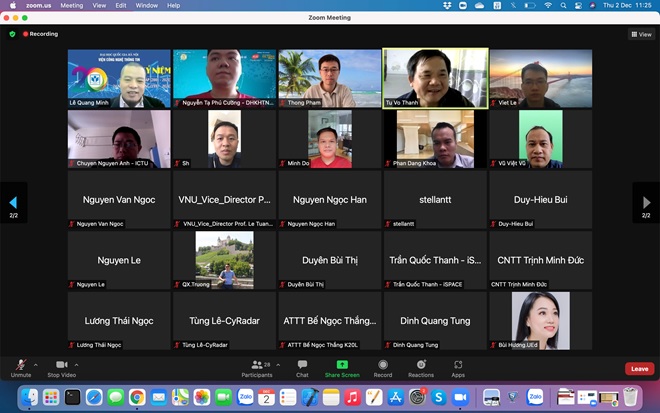This screenshot has width=660, height=413.
Task: Open Skype from the dock
Action: click(438, 397)
